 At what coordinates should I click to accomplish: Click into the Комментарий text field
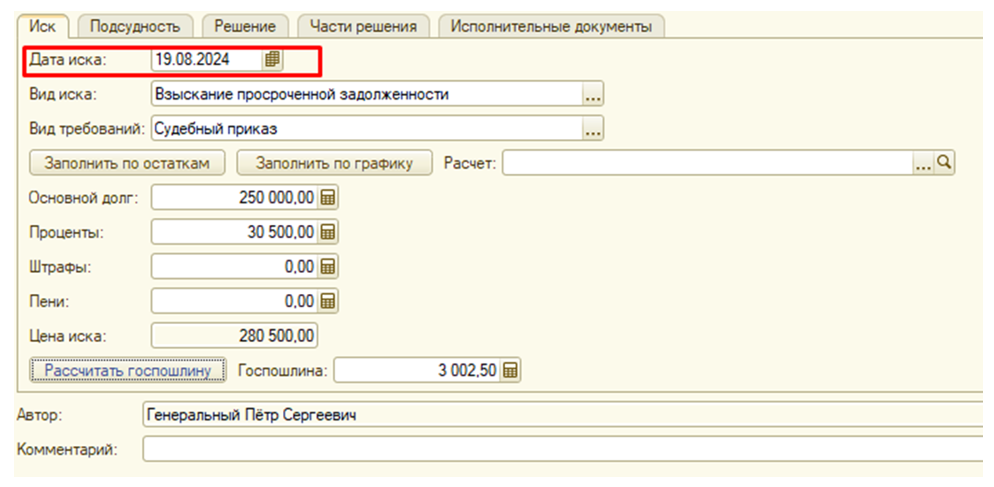[x=560, y=450]
